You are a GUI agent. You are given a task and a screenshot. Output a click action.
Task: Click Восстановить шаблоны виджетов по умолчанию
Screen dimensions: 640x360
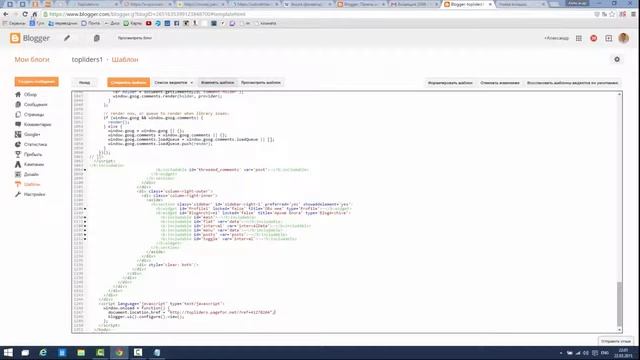(572, 83)
